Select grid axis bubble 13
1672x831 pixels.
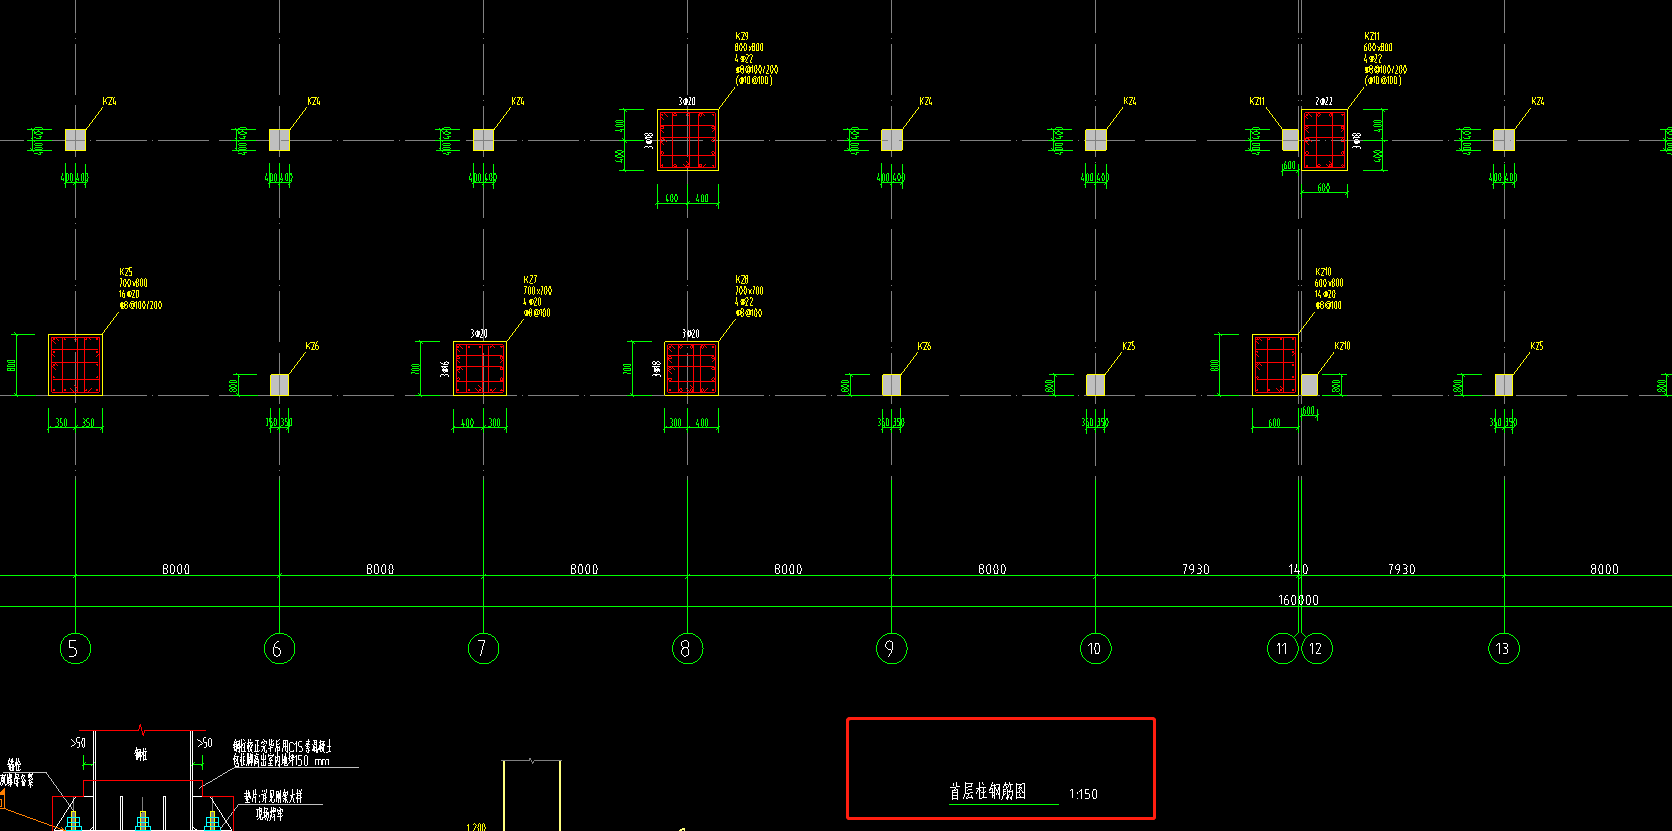[1503, 648]
